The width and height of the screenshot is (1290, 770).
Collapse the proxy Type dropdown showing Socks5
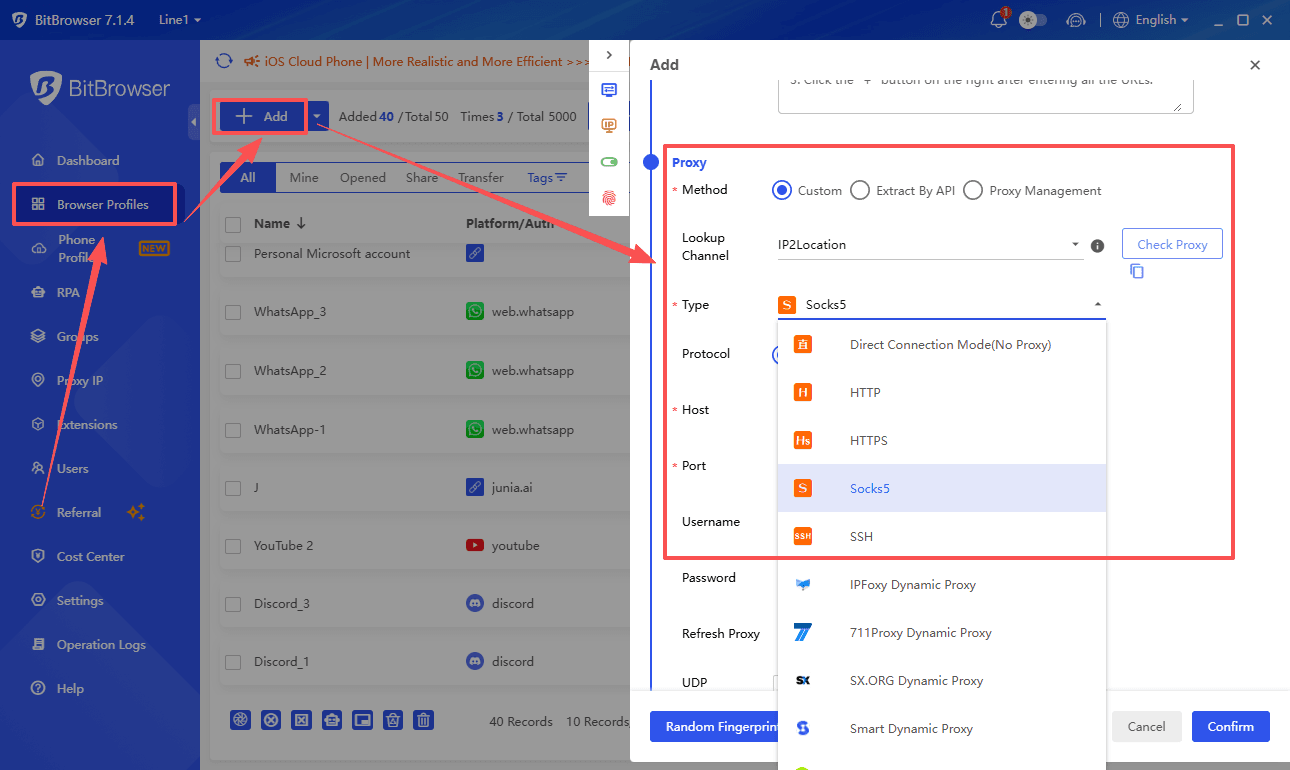pyautogui.click(x=942, y=305)
